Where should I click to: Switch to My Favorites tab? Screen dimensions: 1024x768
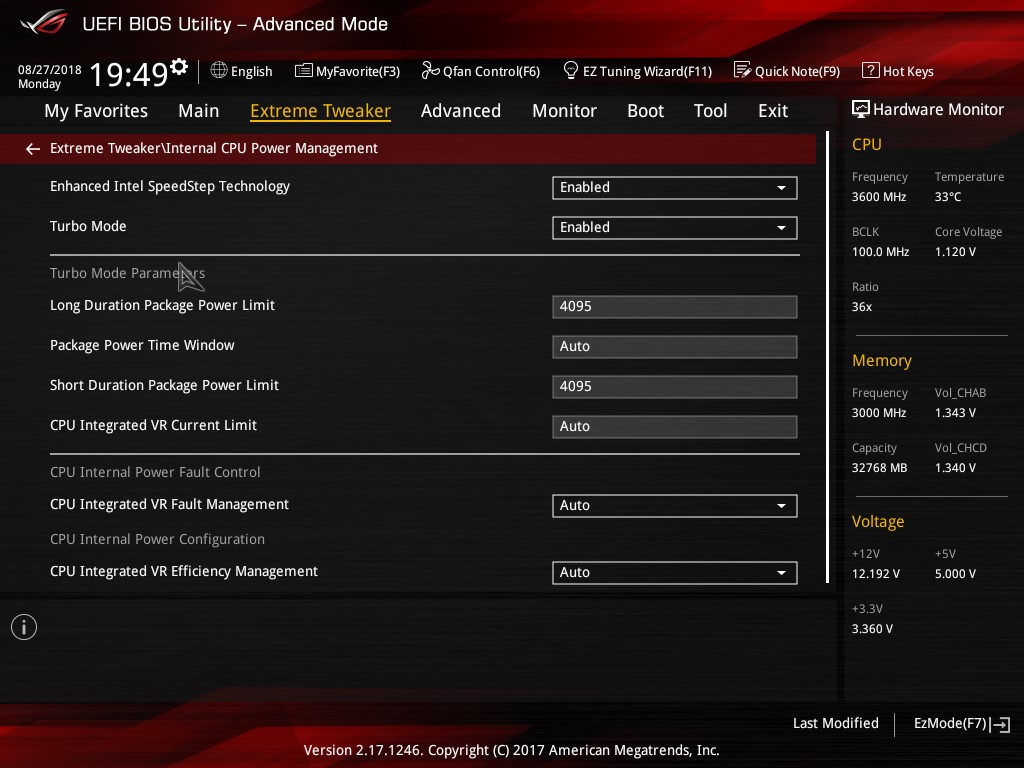pyautogui.click(x=96, y=111)
